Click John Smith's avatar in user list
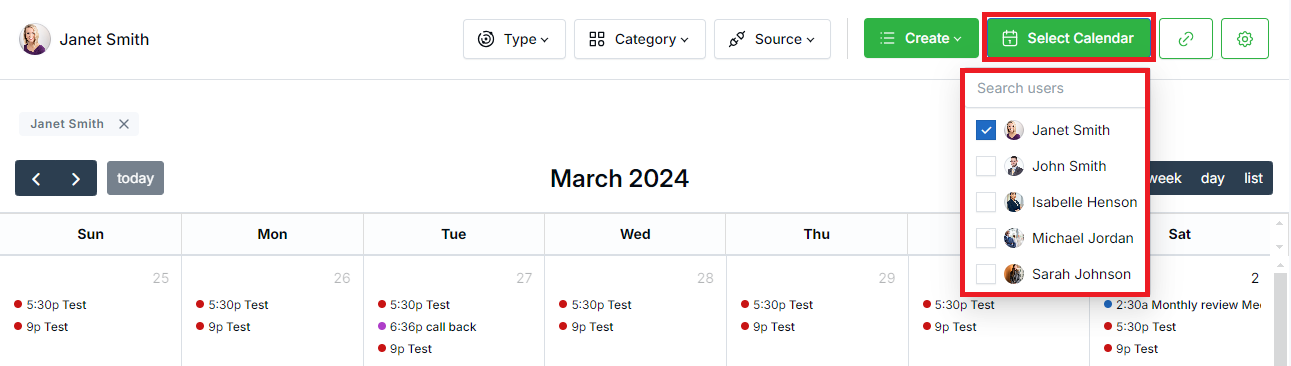This screenshot has width=1291, height=366. tap(1014, 166)
